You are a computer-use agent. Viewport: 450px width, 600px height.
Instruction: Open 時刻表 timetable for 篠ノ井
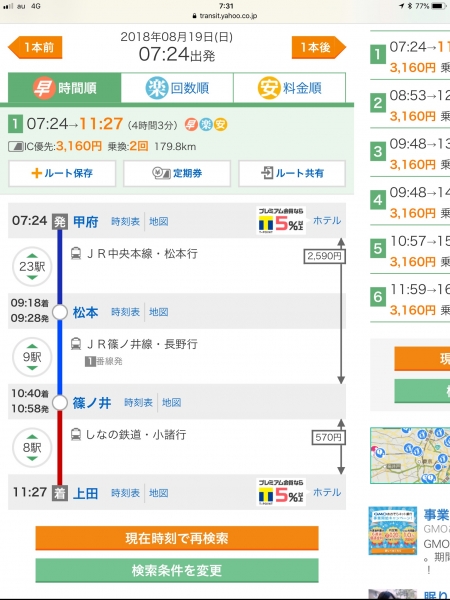139,403
